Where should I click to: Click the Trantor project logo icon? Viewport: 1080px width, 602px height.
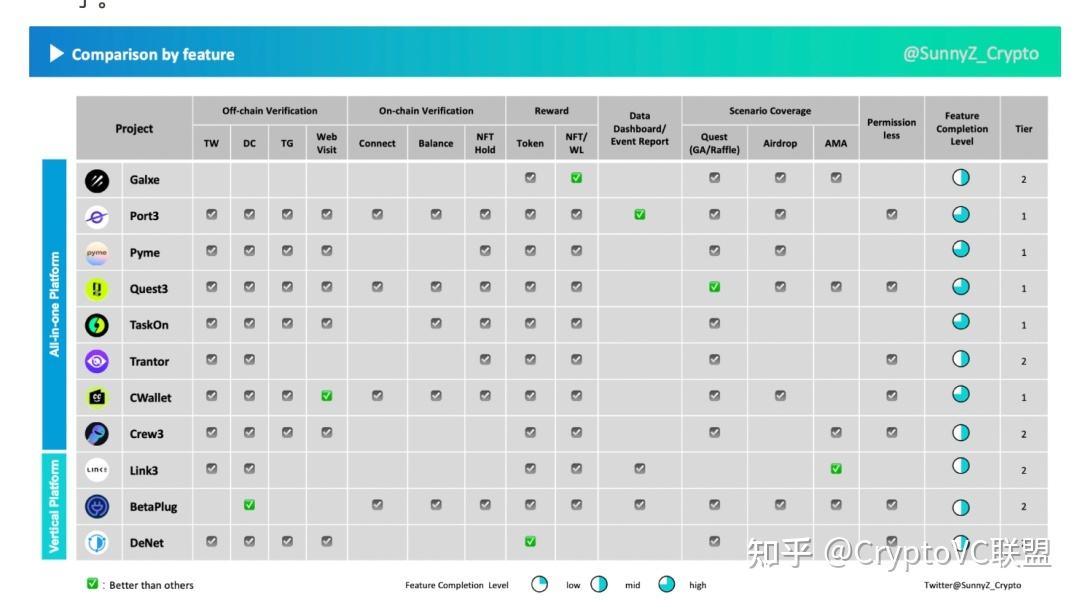tap(97, 362)
